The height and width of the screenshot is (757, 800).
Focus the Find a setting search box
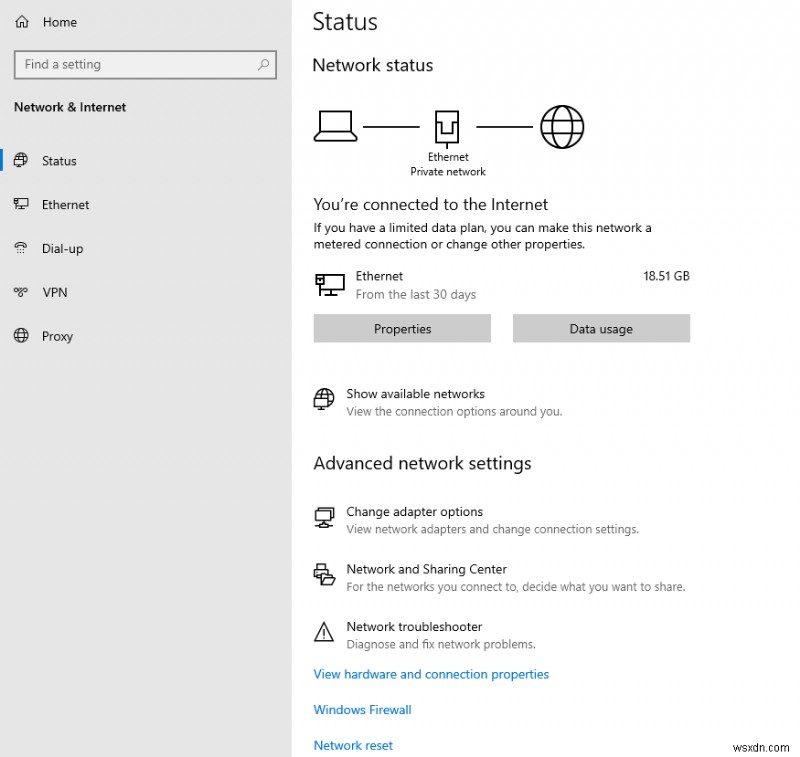tap(135, 65)
